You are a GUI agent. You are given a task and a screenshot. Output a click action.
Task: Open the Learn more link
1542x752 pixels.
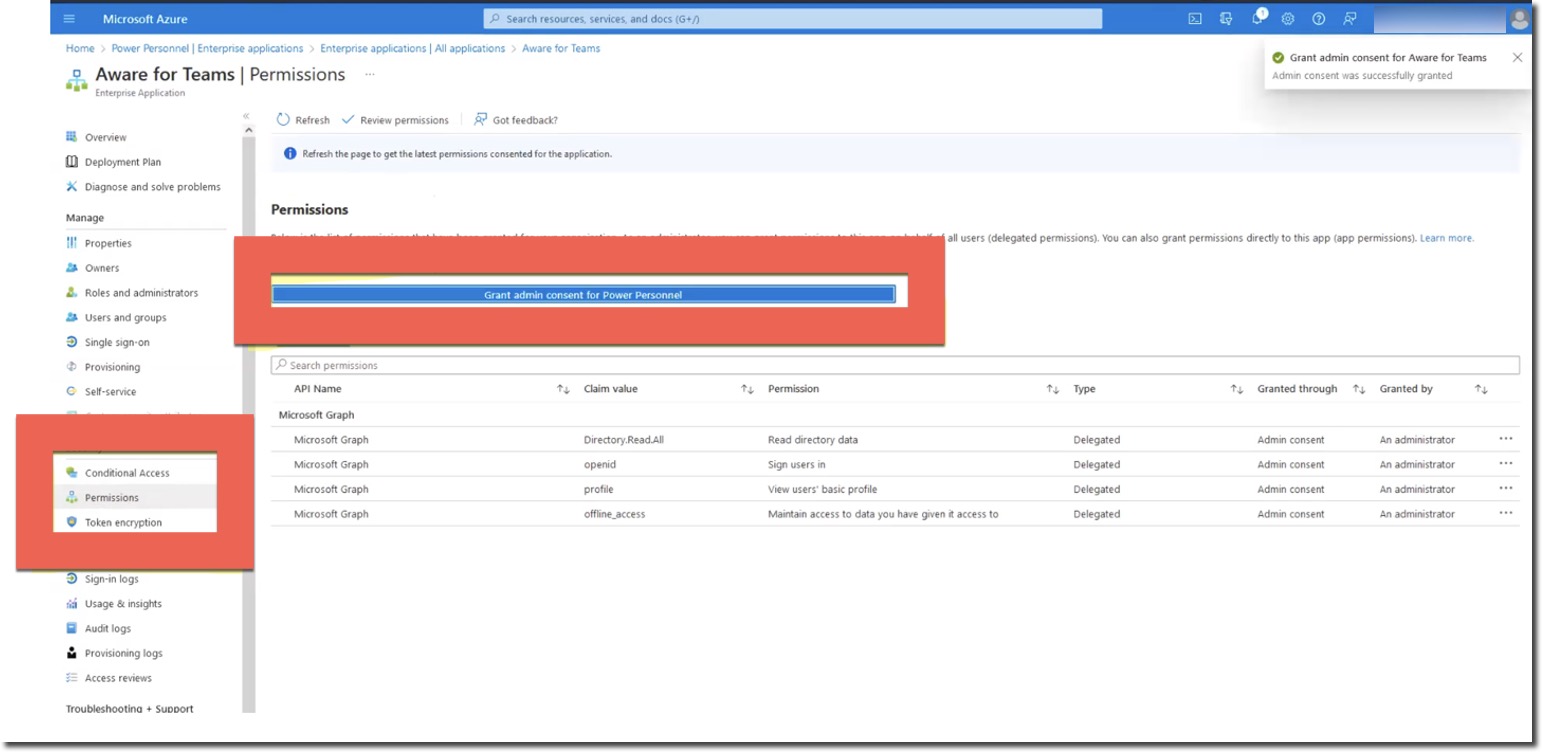pyautogui.click(x=1446, y=238)
